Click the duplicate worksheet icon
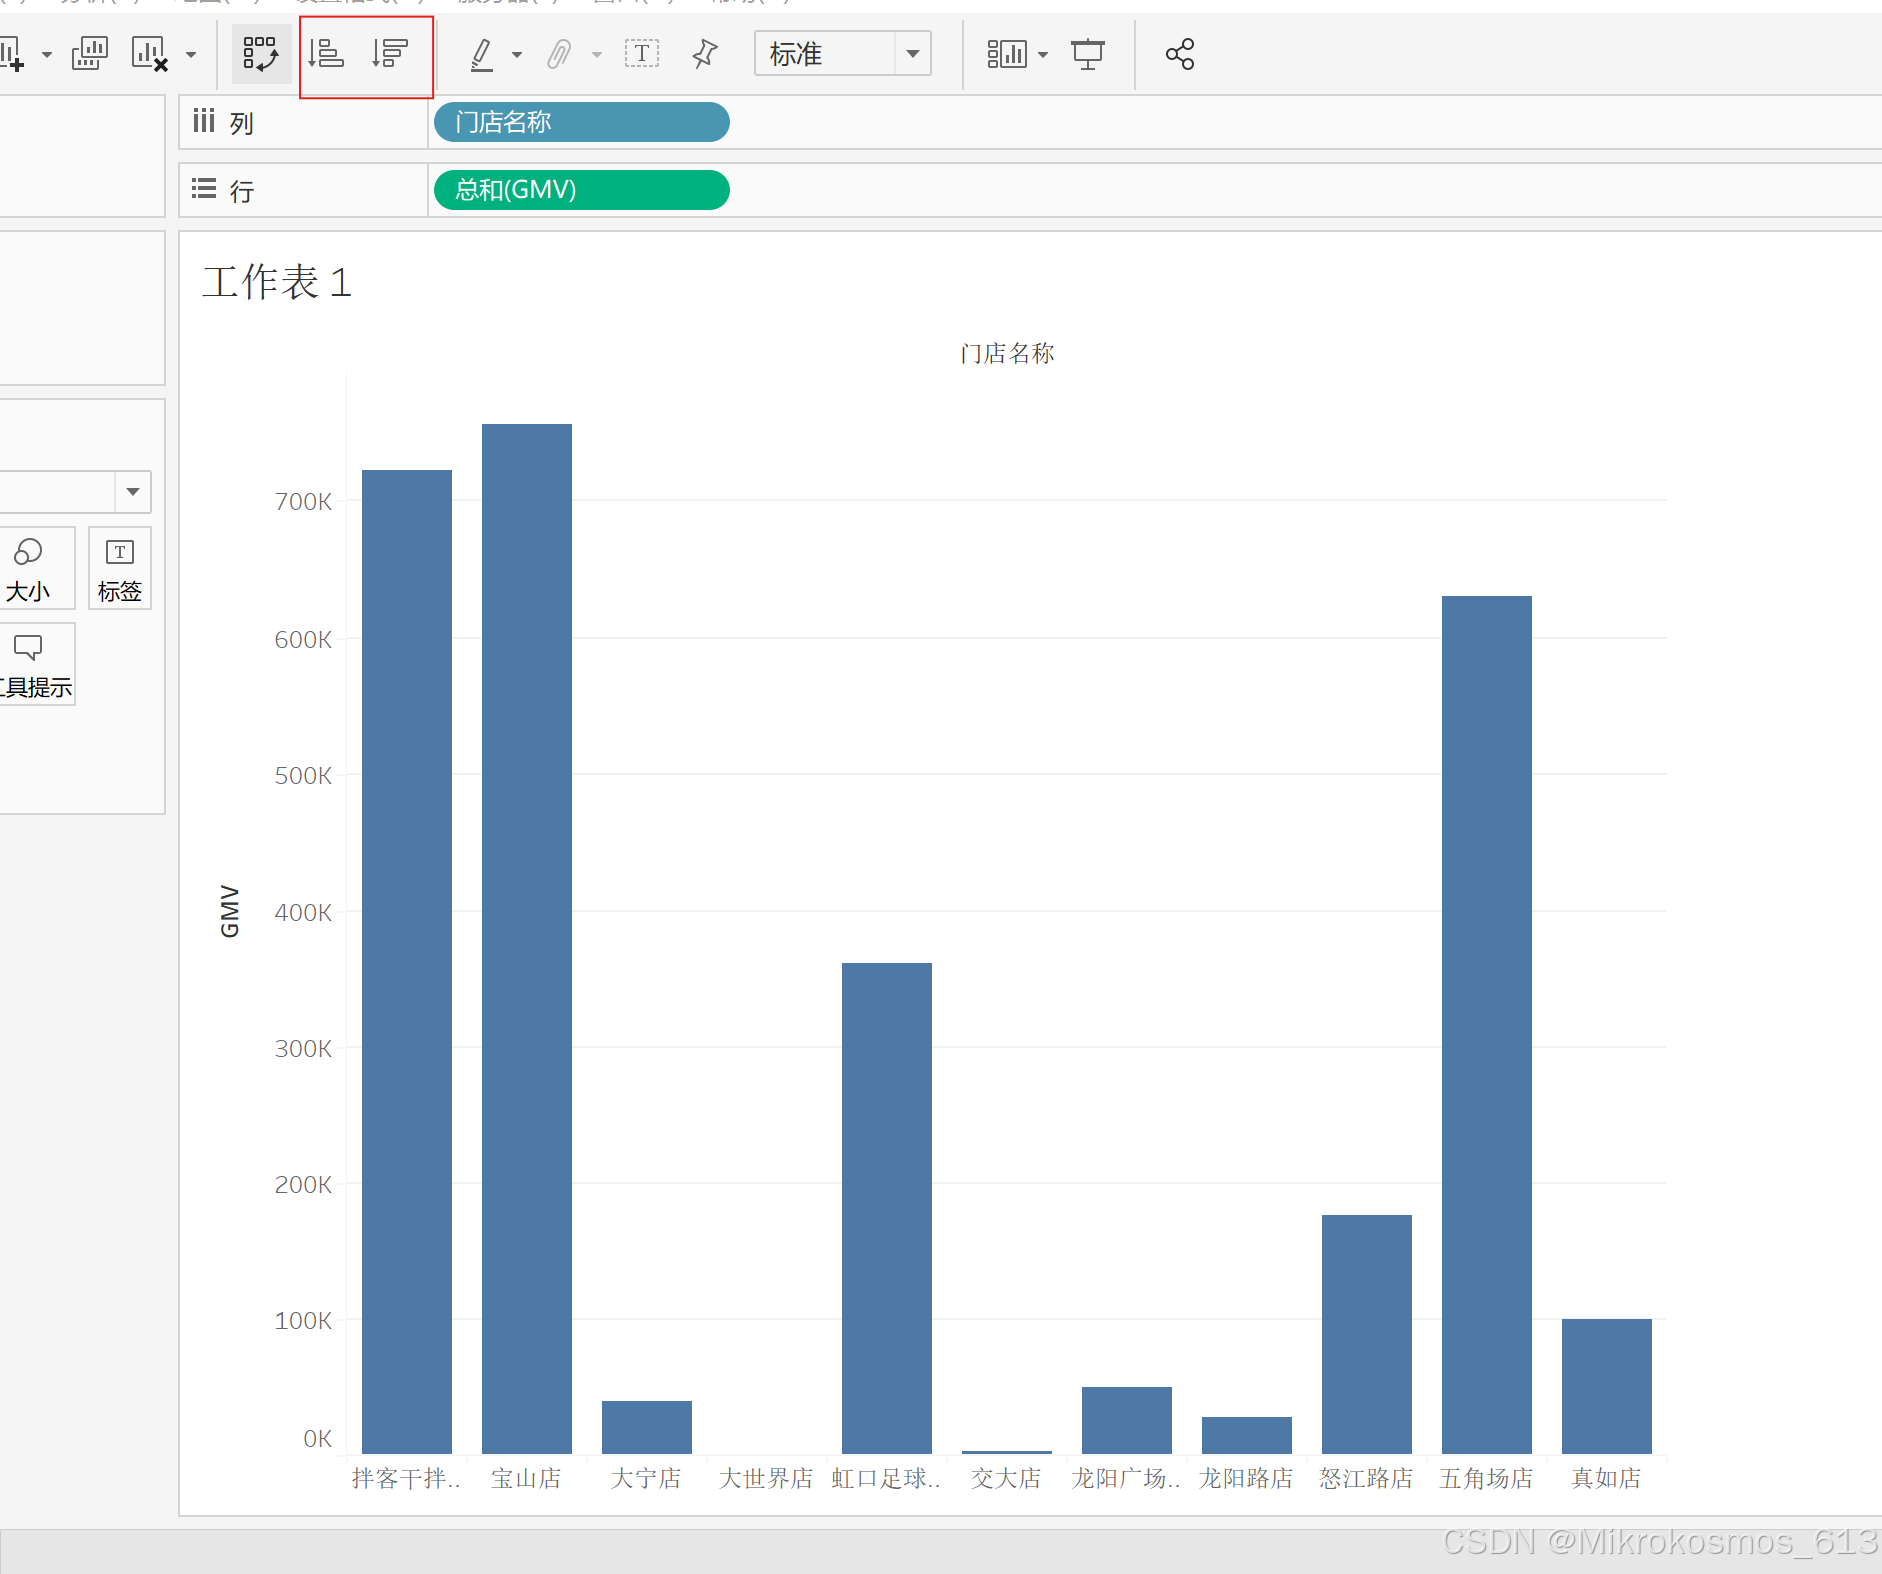1882x1574 pixels. click(x=90, y=54)
